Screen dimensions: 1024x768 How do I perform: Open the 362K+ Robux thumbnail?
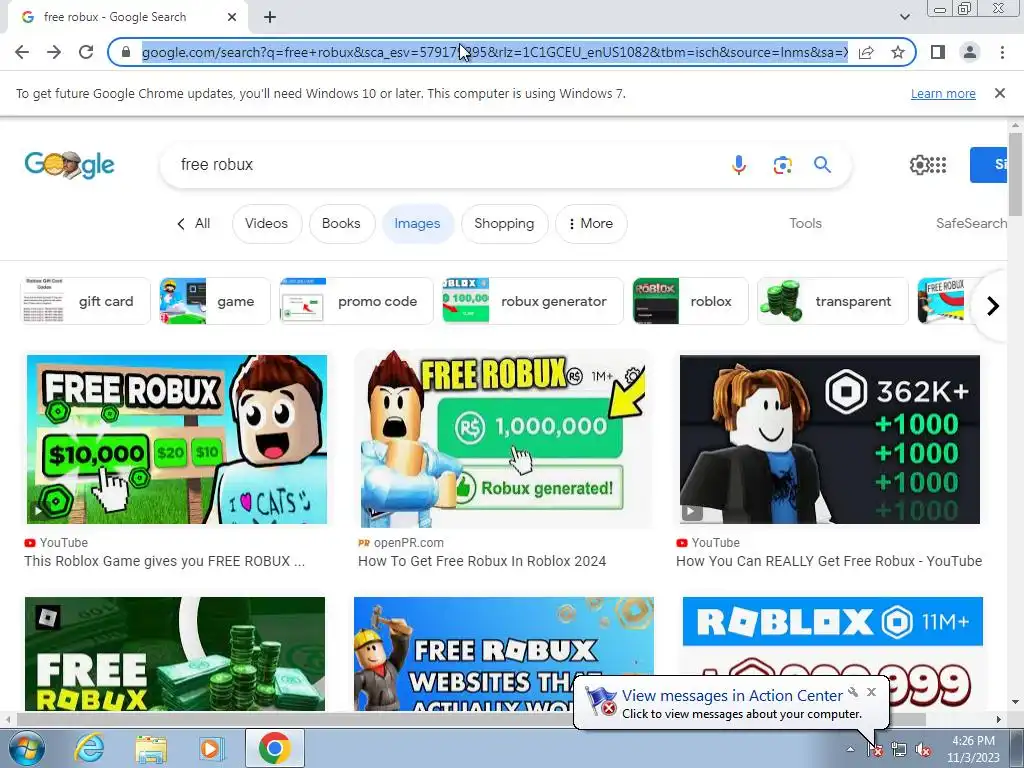829,439
